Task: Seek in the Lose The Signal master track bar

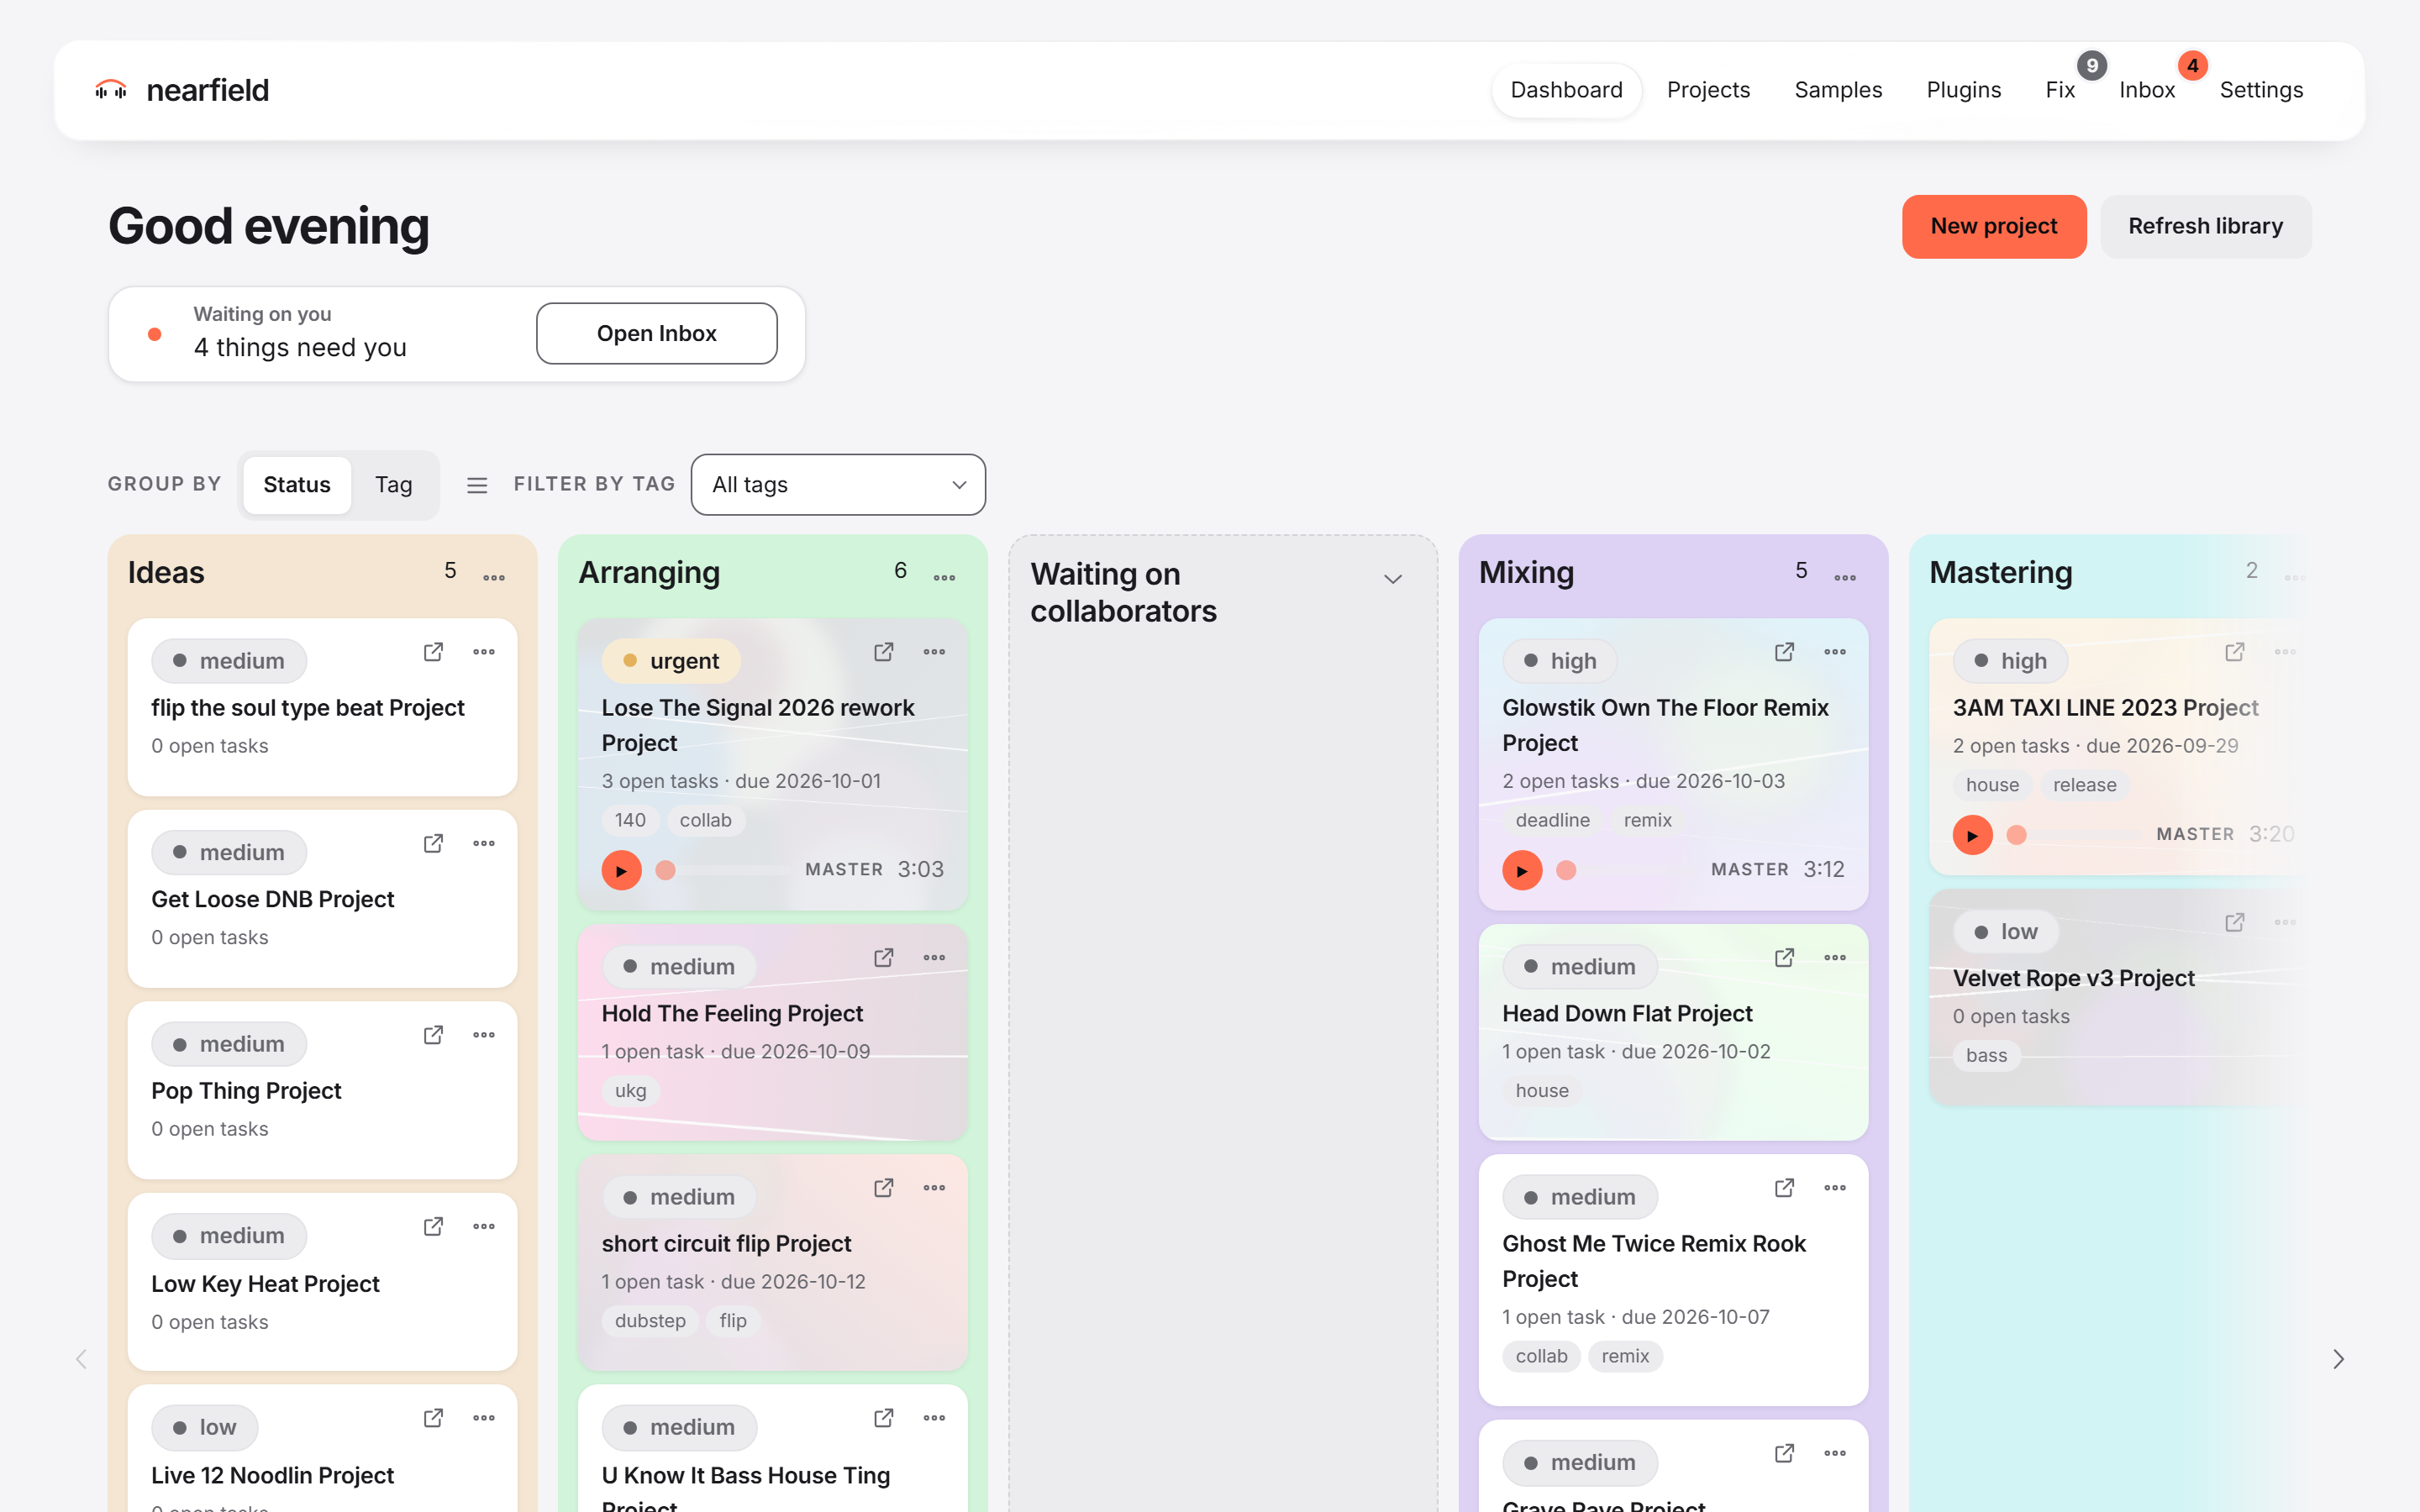Action: tap(723, 870)
